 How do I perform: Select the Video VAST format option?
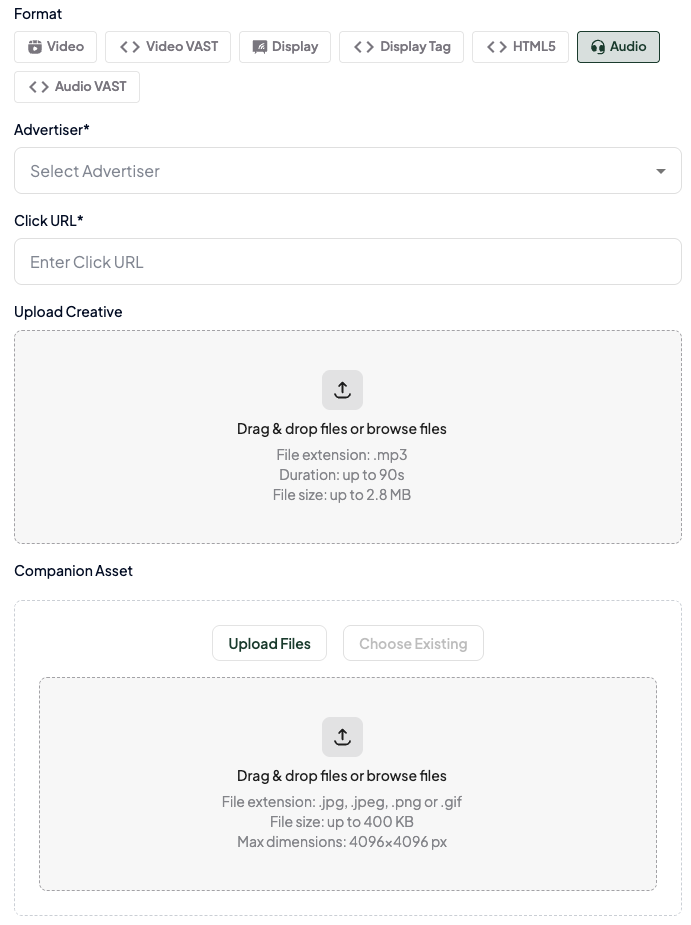[168, 47]
